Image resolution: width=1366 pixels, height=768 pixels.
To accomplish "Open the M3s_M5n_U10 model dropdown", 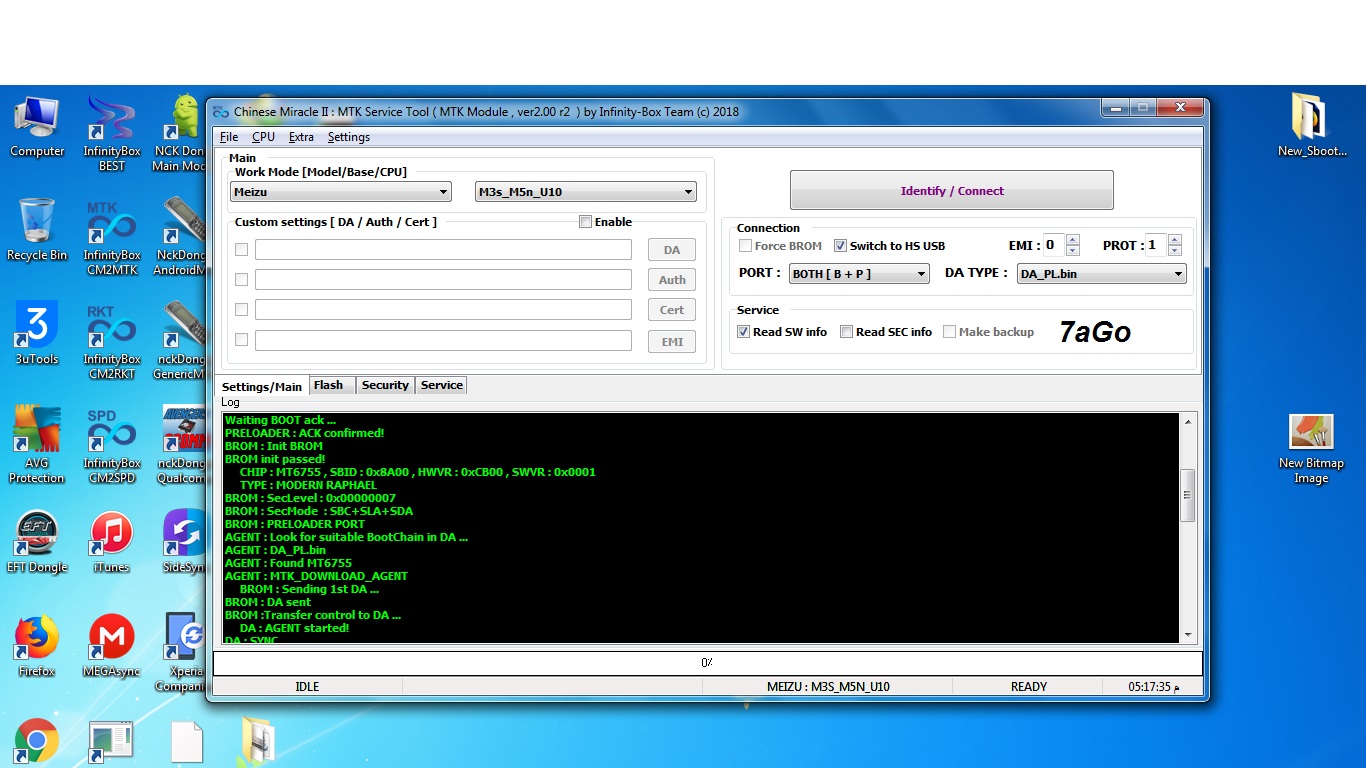I will click(x=586, y=192).
